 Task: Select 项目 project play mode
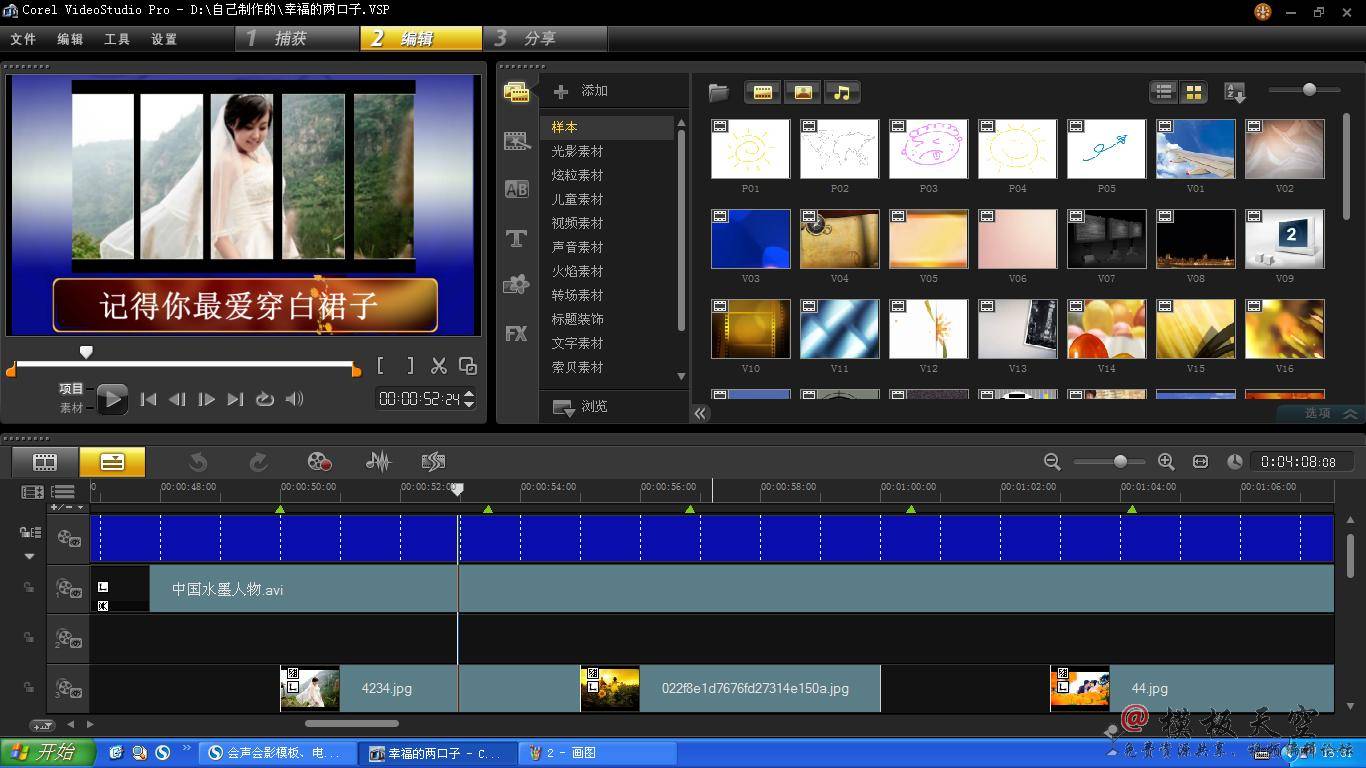[x=71, y=389]
